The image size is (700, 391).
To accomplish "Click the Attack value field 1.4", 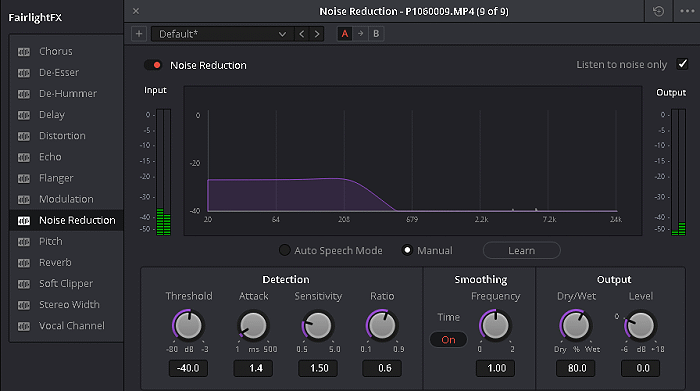I will coord(253,368).
